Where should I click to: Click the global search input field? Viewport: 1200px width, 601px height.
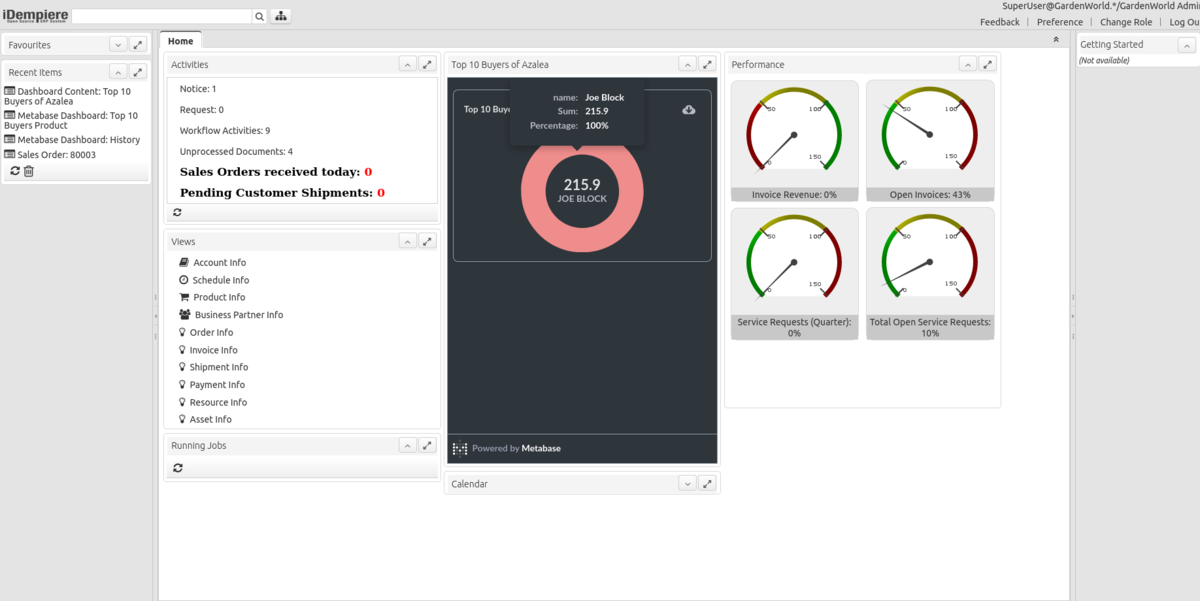click(x=161, y=17)
